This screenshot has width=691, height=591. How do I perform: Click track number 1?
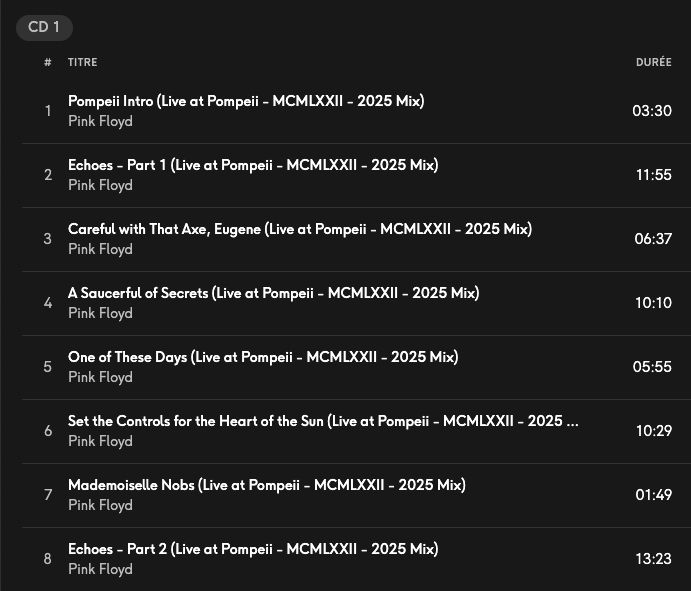tap(47, 111)
